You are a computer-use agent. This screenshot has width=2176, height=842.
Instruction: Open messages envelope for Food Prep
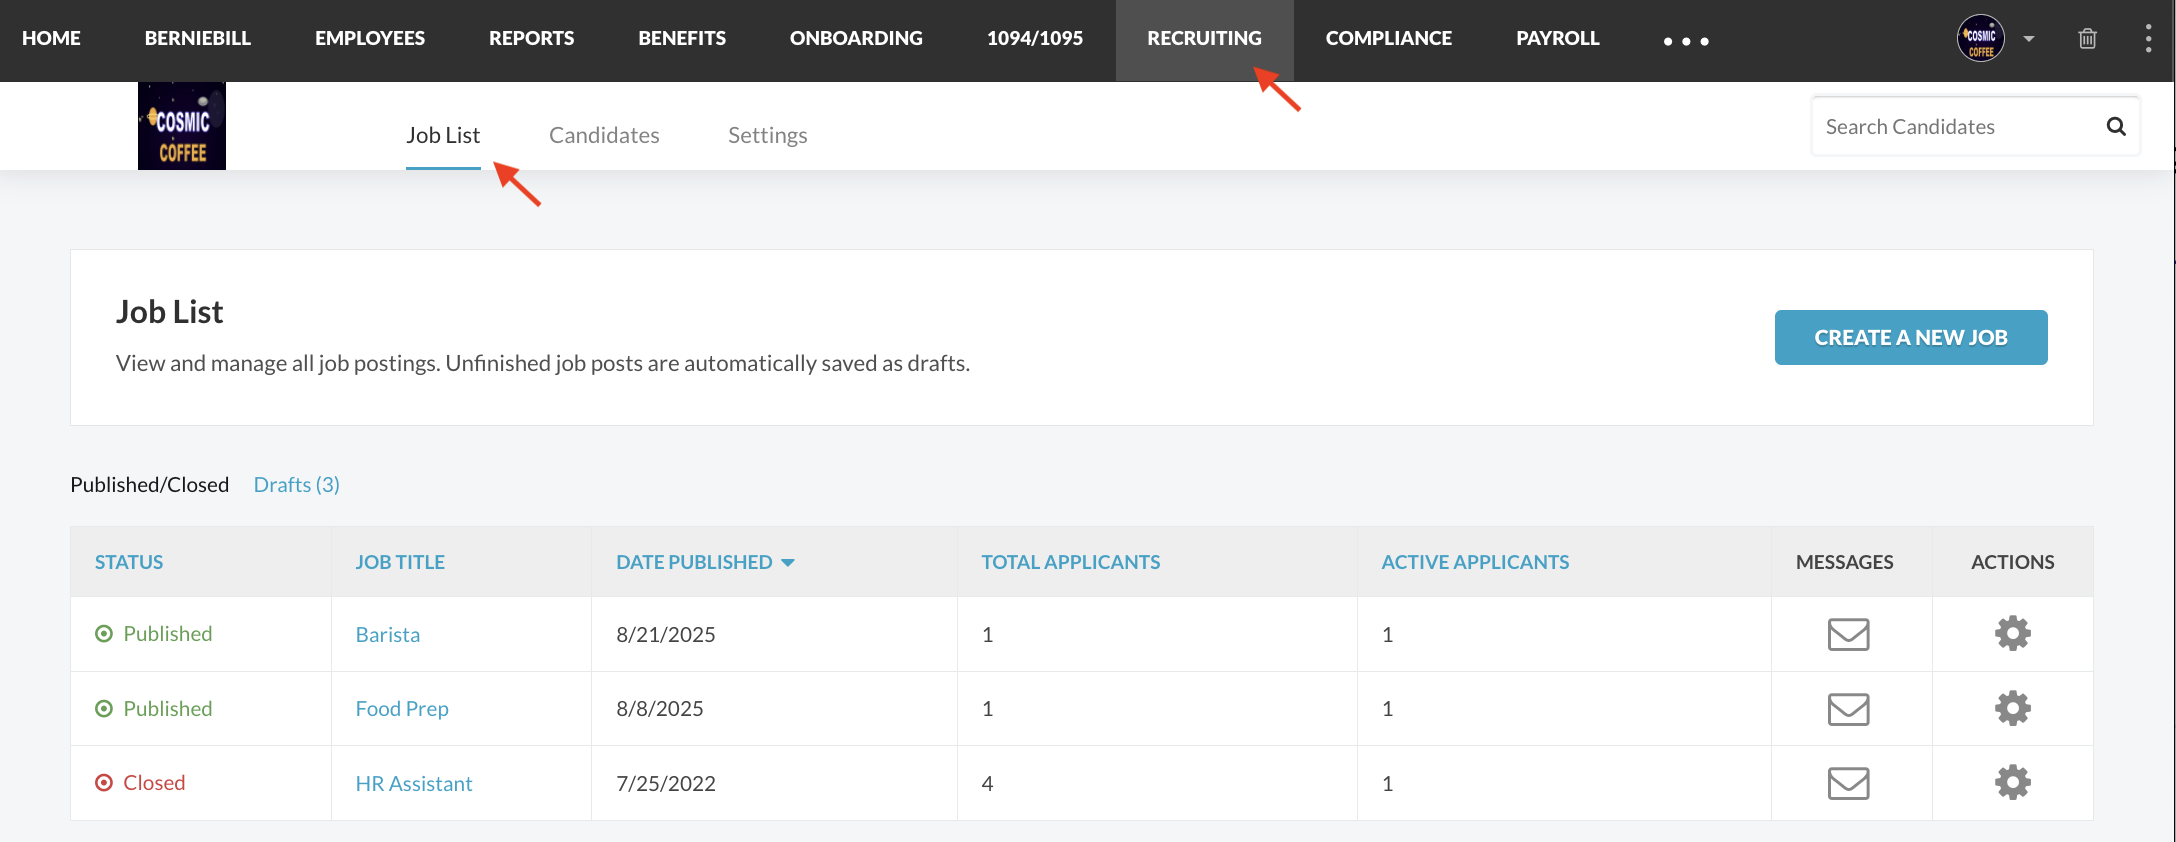pos(1848,709)
